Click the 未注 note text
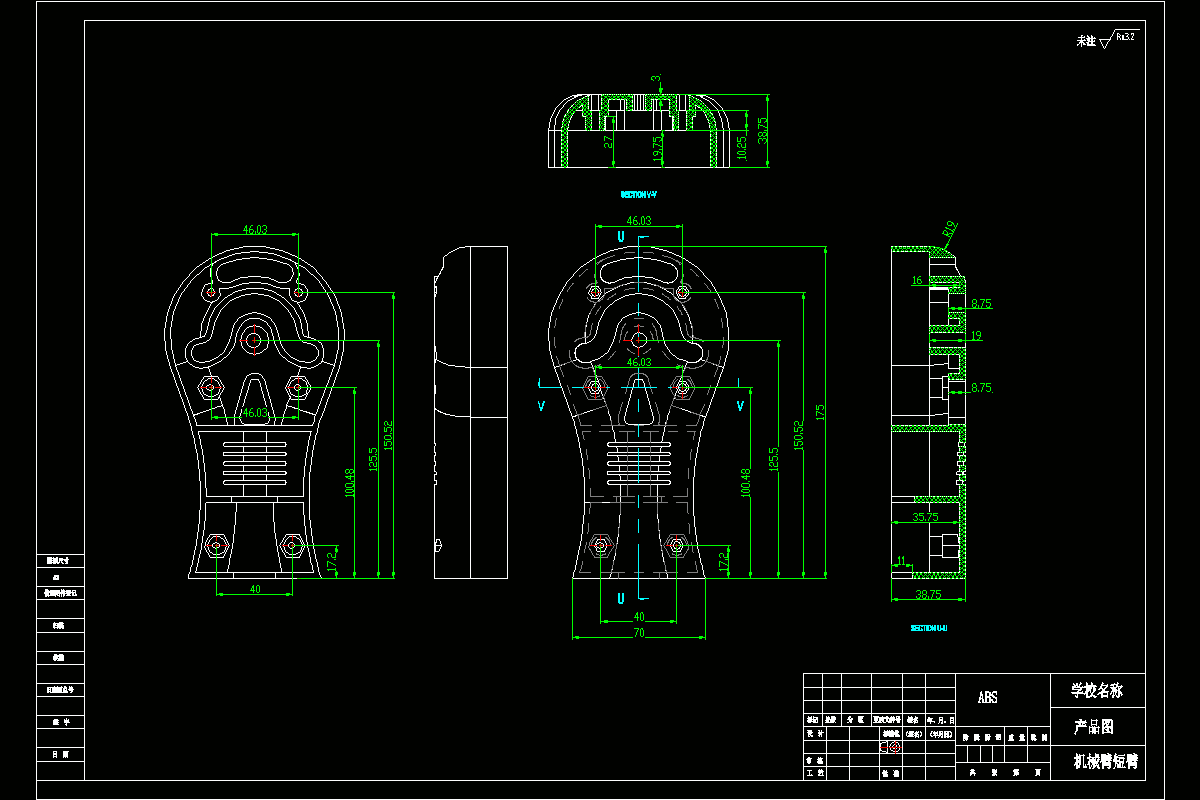 (x=1086, y=42)
